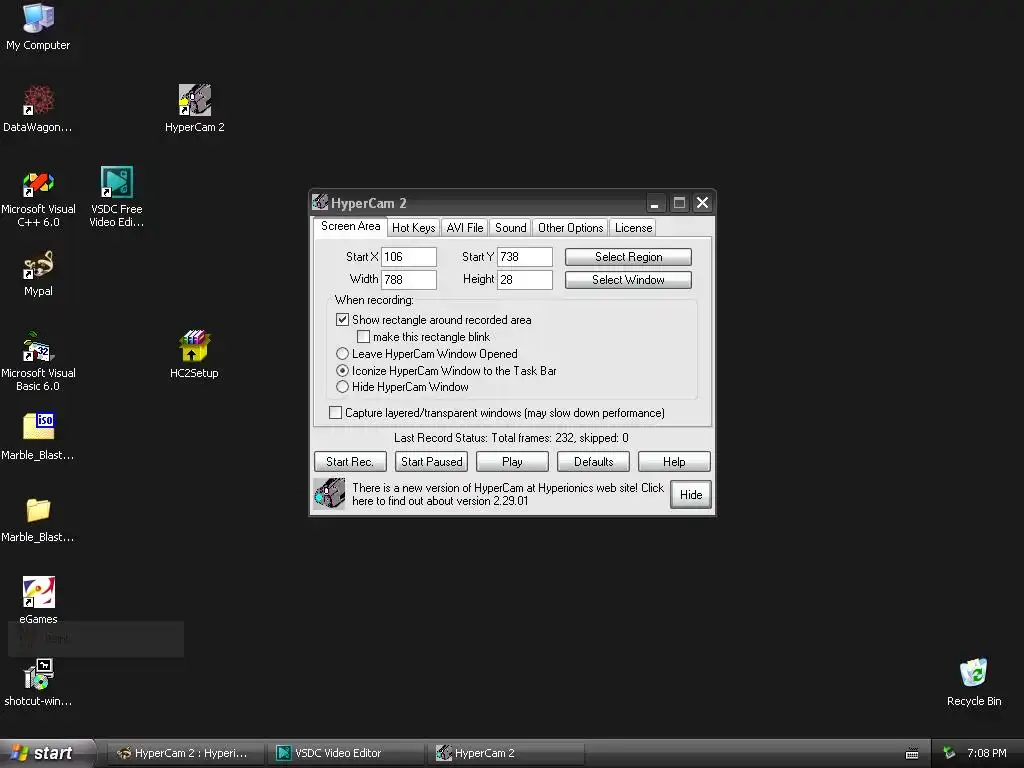Click the Start Rec. button
The height and width of the screenshot is (768, 1024).
[350, 462]
